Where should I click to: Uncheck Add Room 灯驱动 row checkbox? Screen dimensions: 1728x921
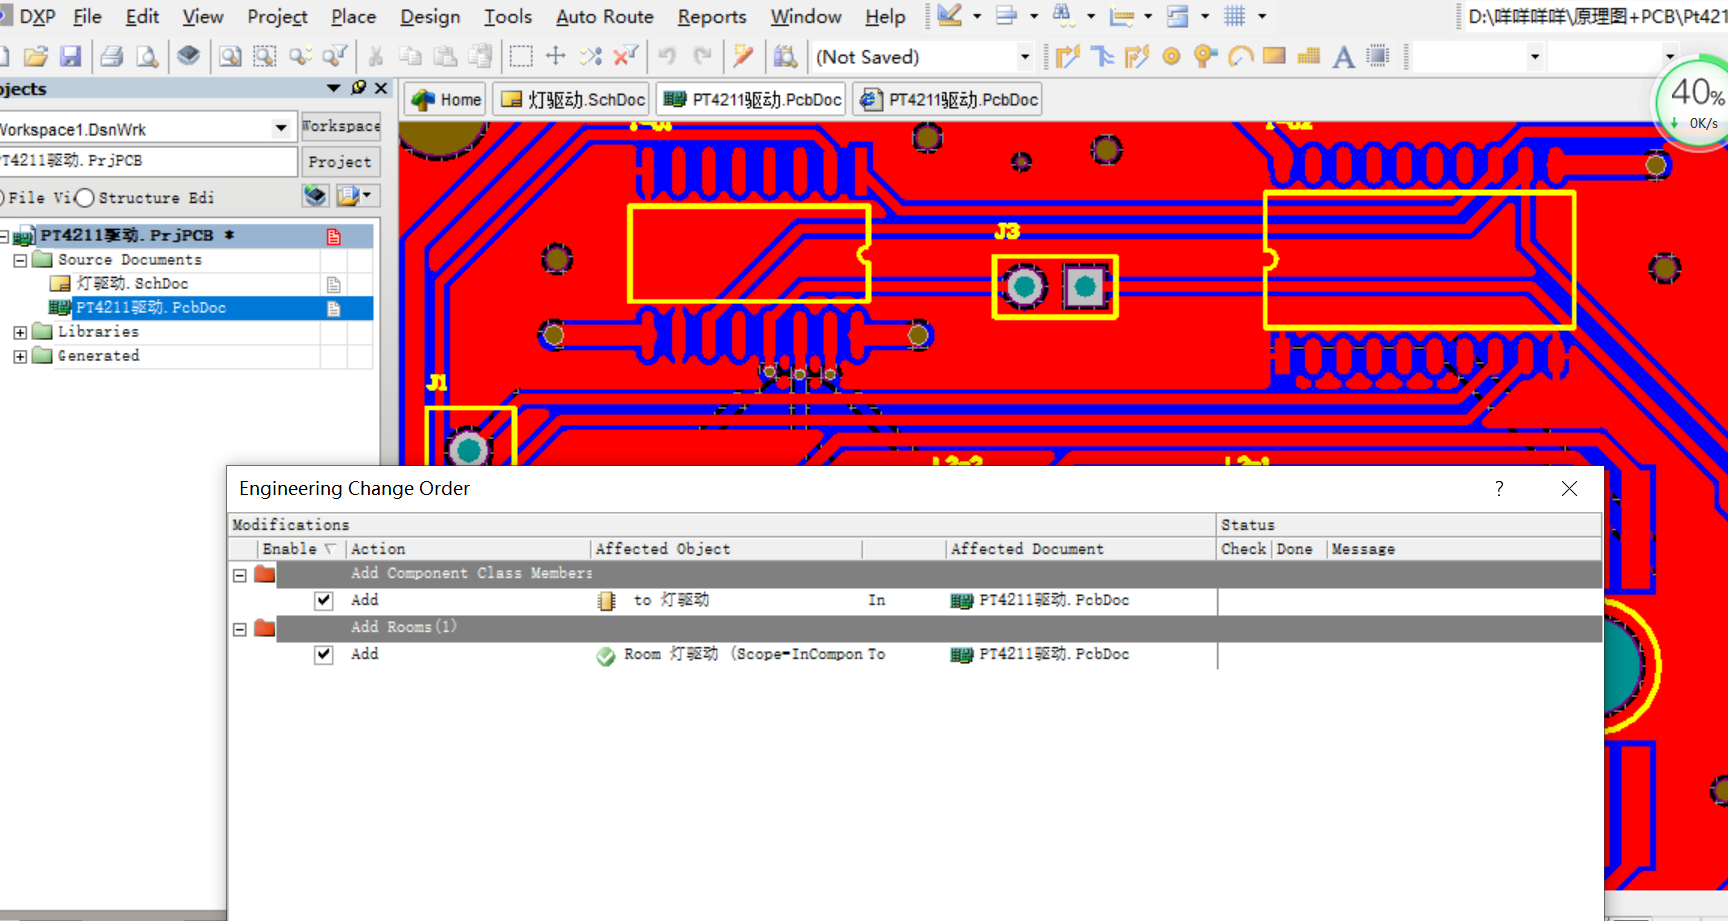pyautogui.click(x=323, y=655)
